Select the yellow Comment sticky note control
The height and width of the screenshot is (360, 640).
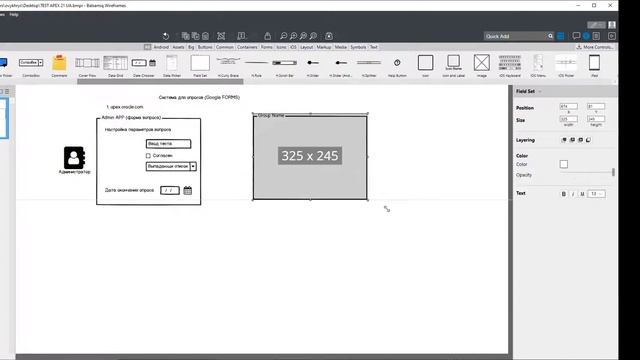pos(59,65)
